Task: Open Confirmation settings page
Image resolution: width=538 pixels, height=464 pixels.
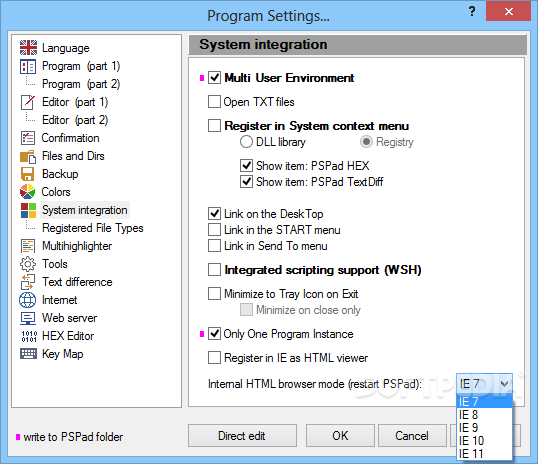Action: click(70, 138)
